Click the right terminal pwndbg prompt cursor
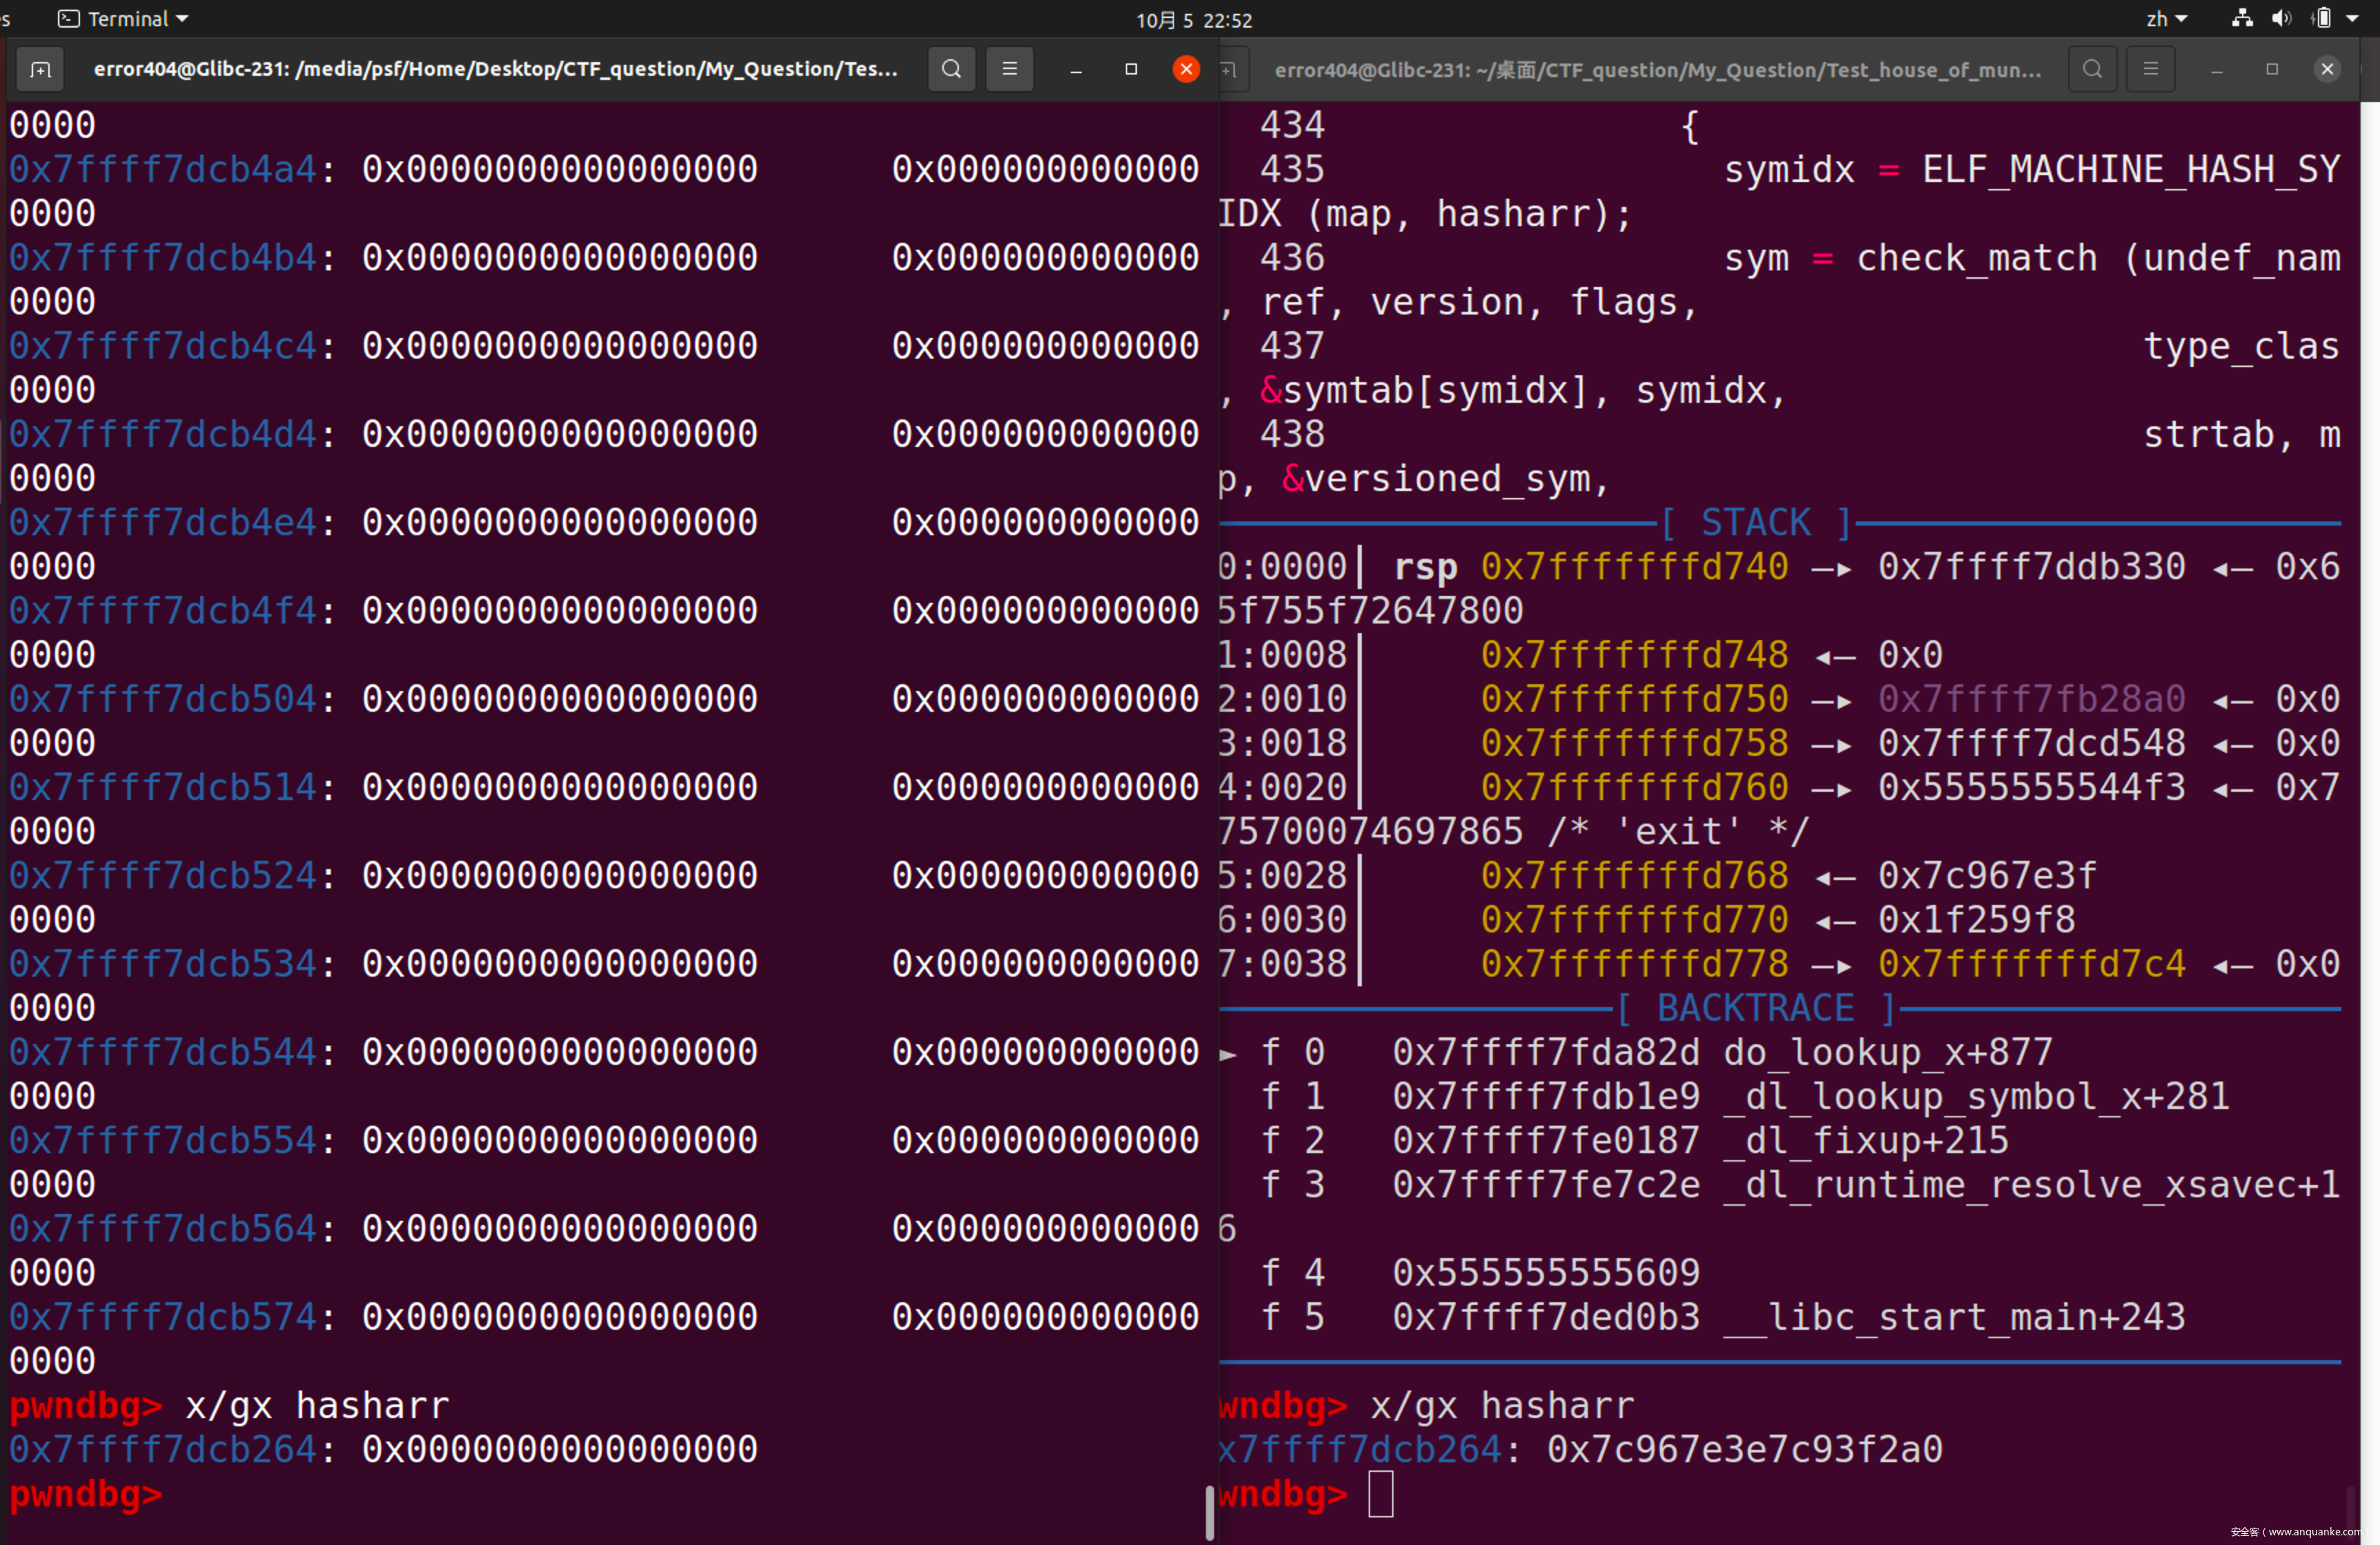The width and height of the screenshot is (2380, 1545). pyautogui.click(x=1380, y=1494)
